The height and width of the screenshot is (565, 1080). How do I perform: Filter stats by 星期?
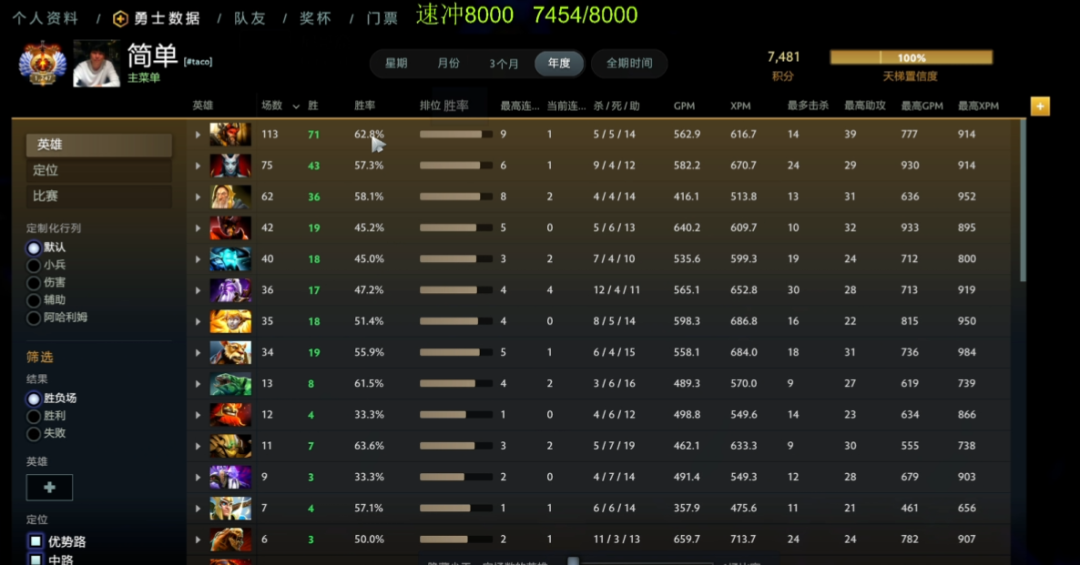396,63
